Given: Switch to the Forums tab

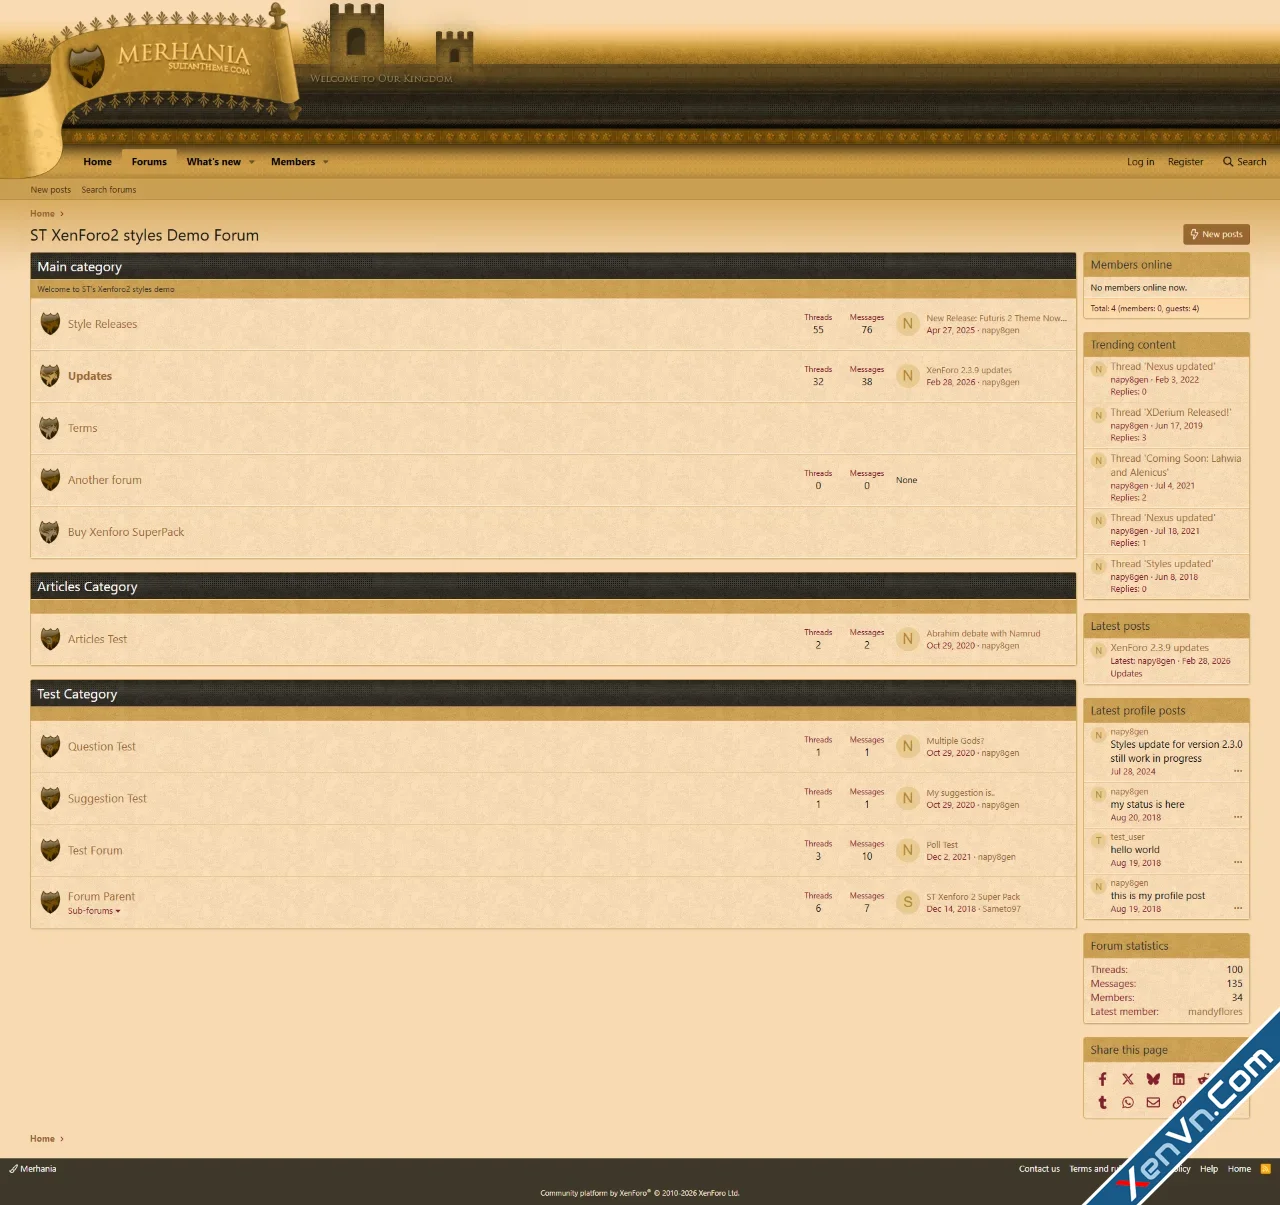Looking at the screenshot, I should point(148,161).
